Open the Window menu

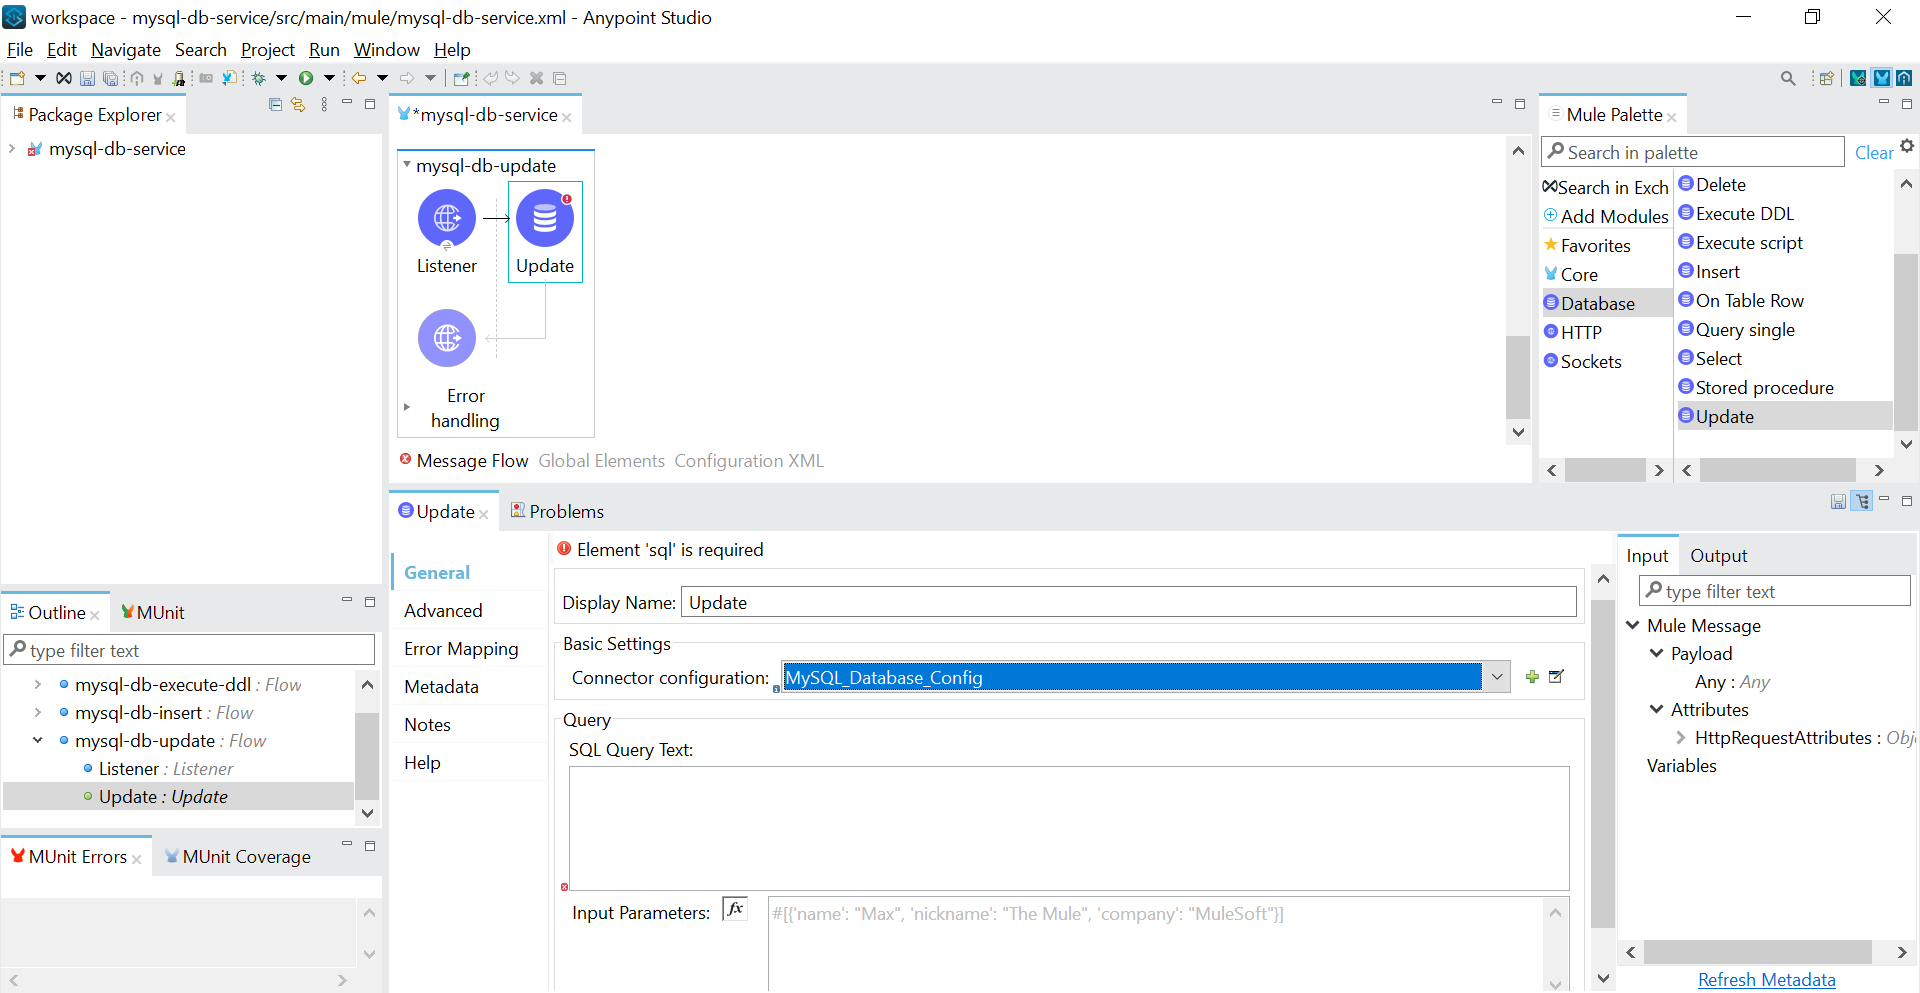pos(387,50)
